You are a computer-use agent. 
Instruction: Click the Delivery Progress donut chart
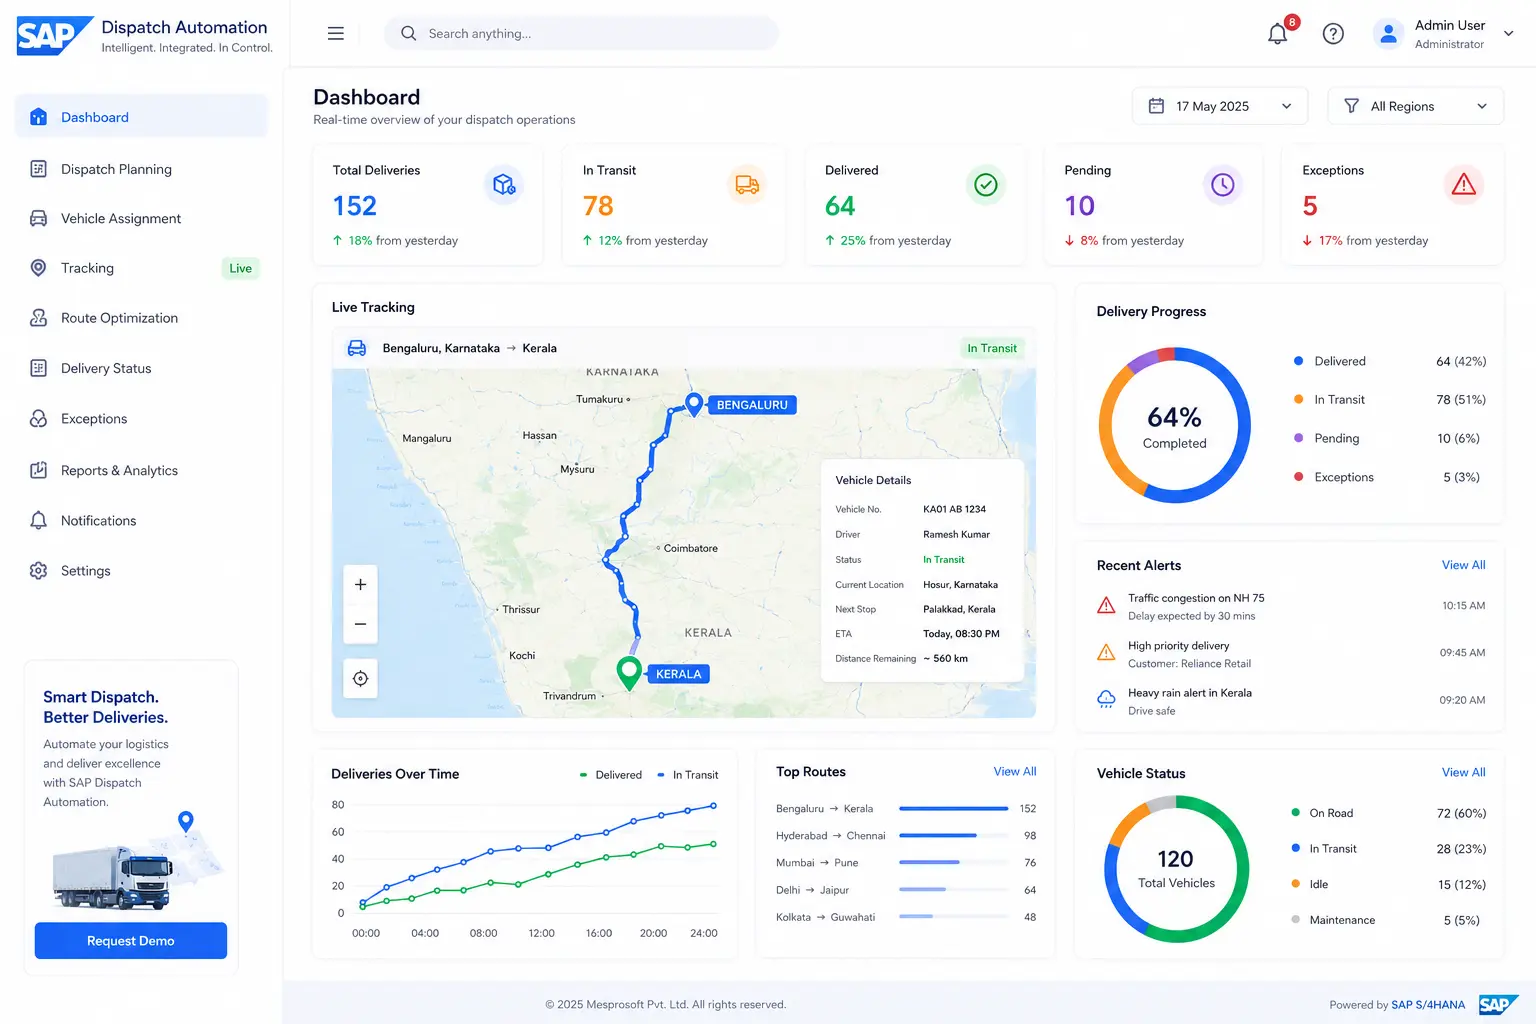pos(1175,425)
